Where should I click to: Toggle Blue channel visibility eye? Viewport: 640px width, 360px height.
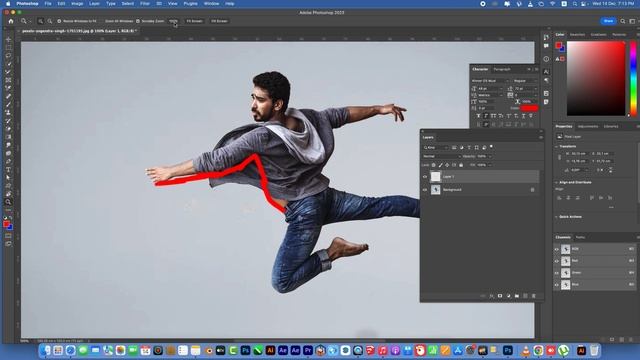[x=557, y=284]
